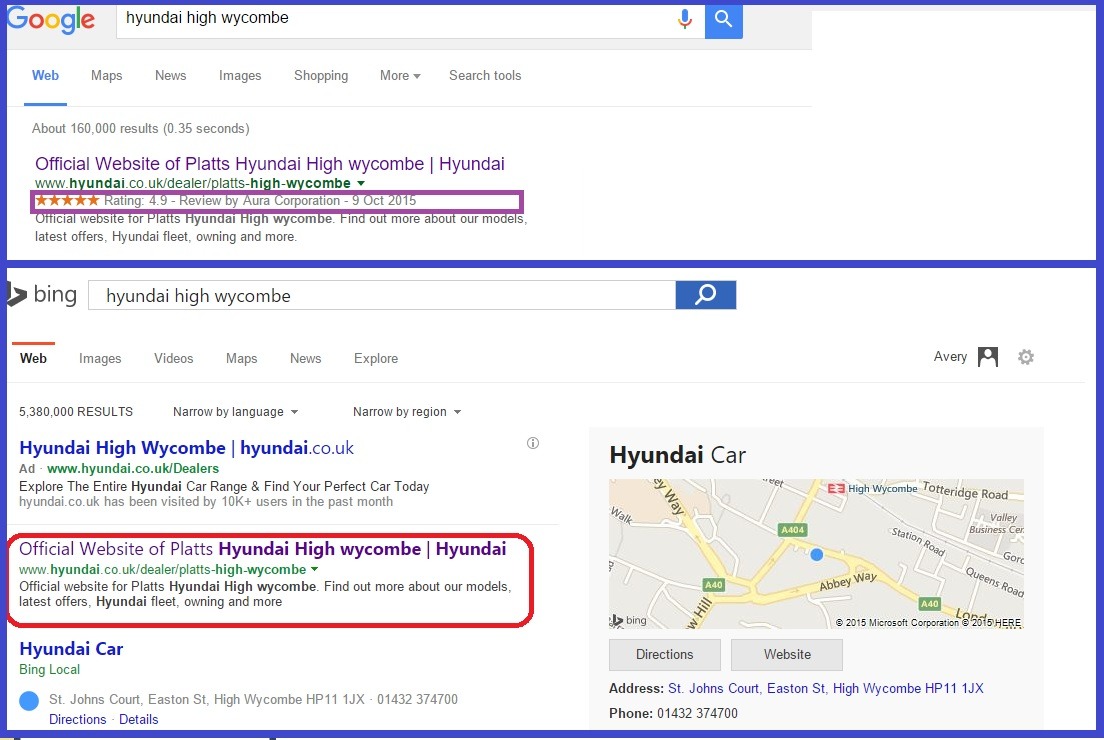Expand the Narrow by language dropdown

[x=234, y=411]
